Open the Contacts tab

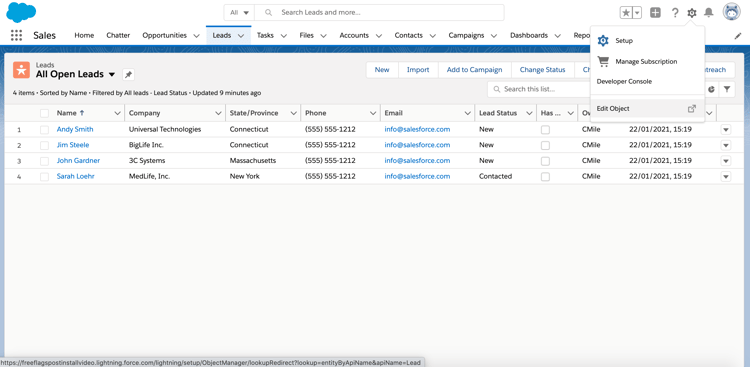(x=408, y=35)
